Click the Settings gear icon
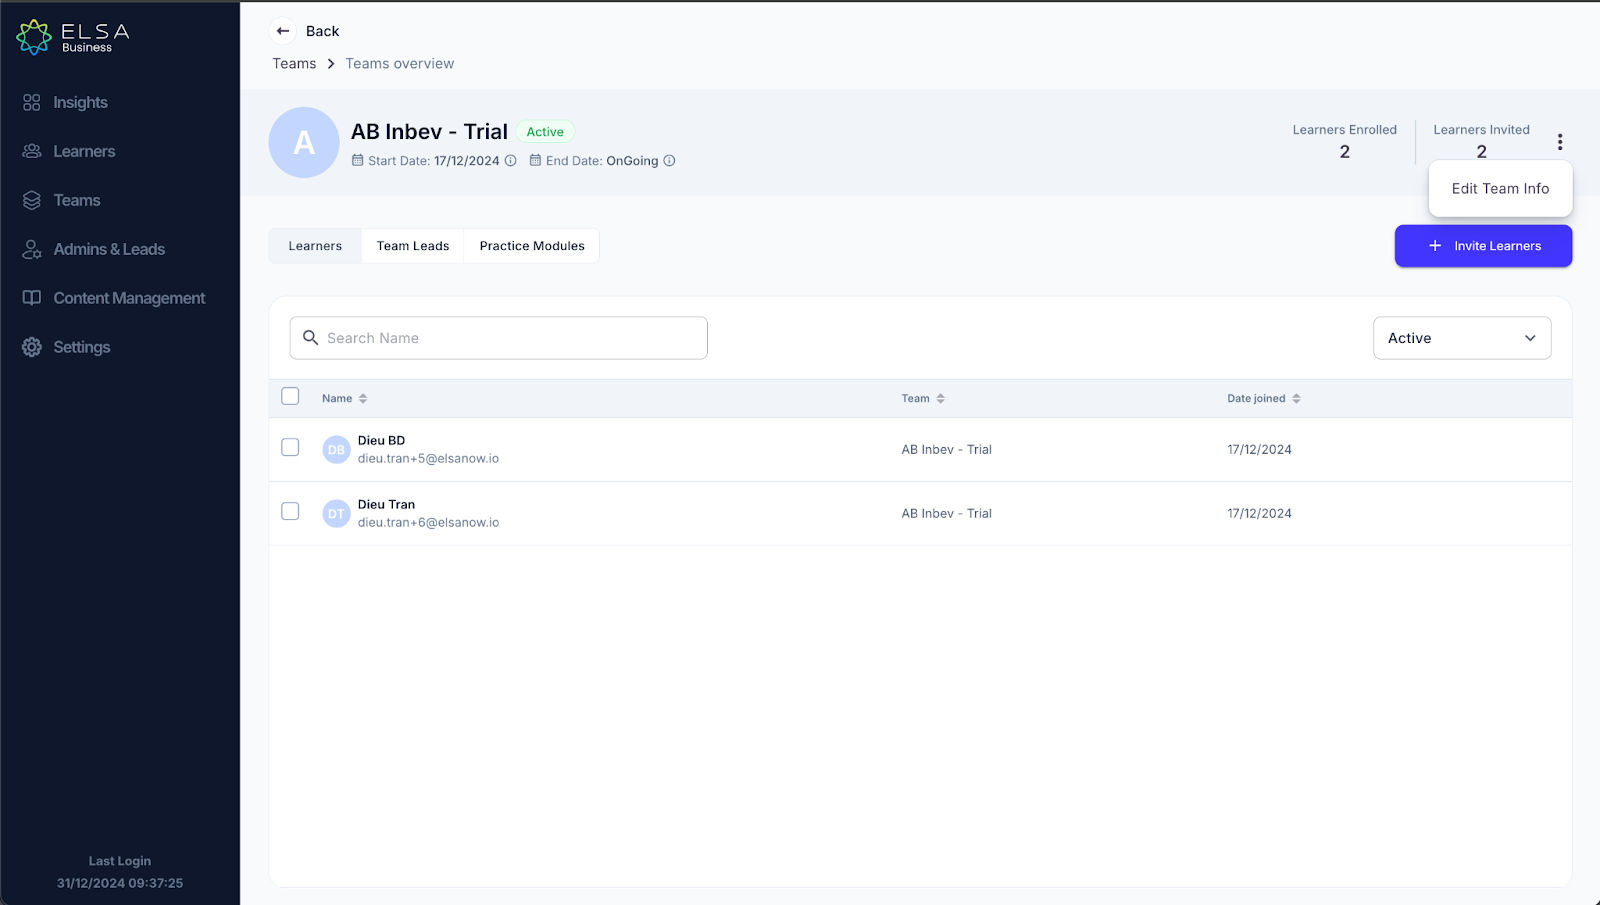This screenshot has width=1600, height=905. 32,347
